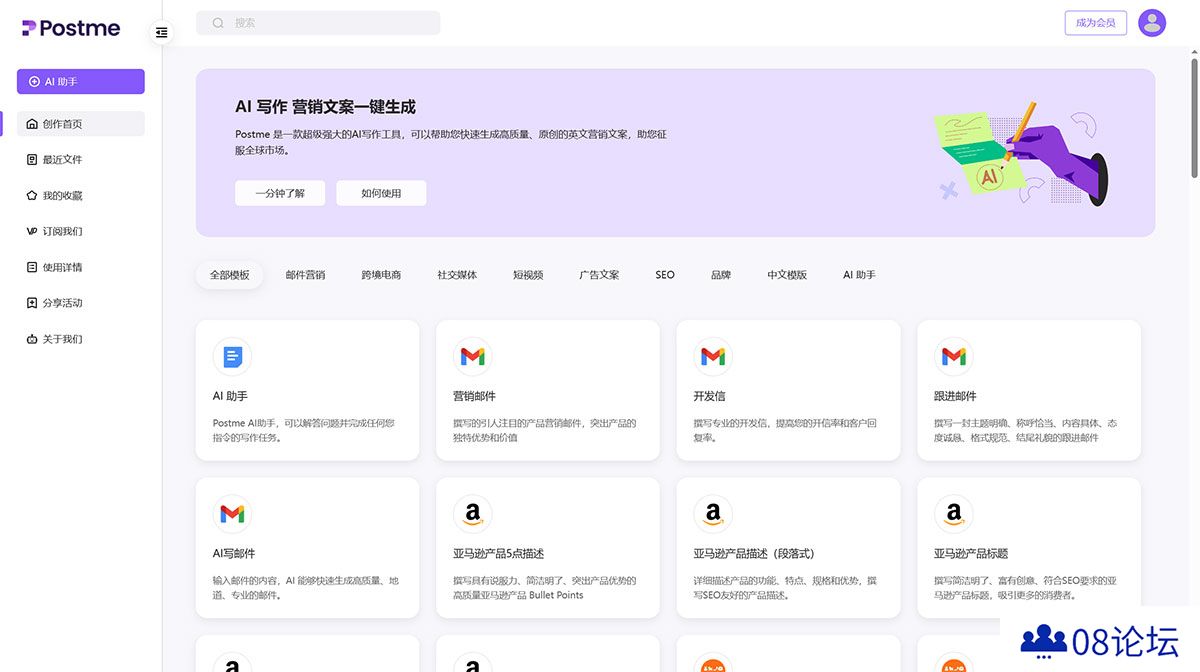Click the Amazon icon on 亚马逊产品描述（段落式） card

click(713, 514)
